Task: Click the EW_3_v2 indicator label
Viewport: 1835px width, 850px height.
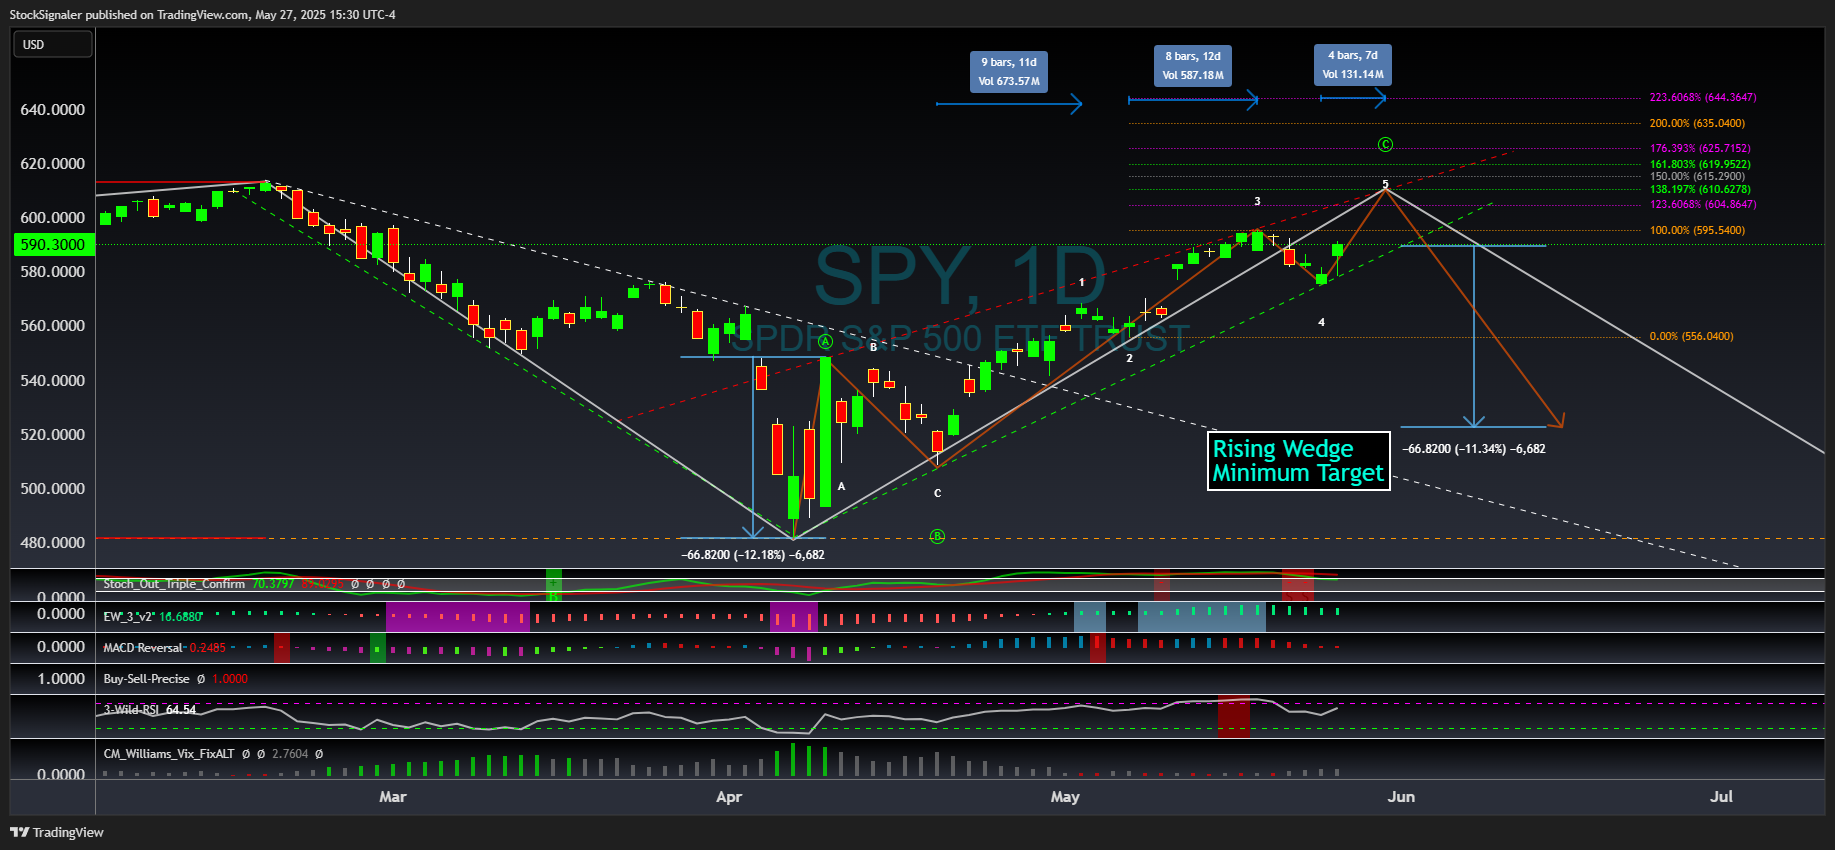Action: coord(129,616)
